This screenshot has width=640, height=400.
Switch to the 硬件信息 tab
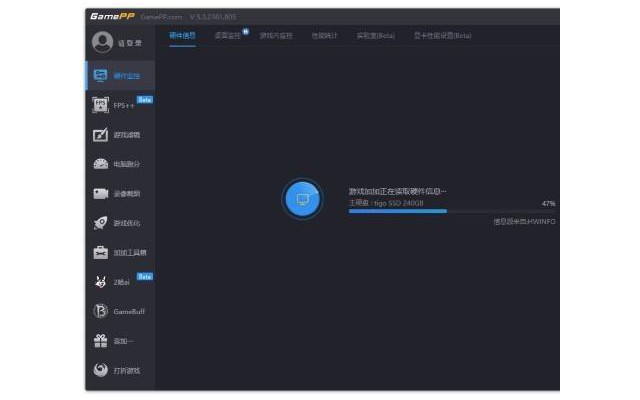(182, 36)
